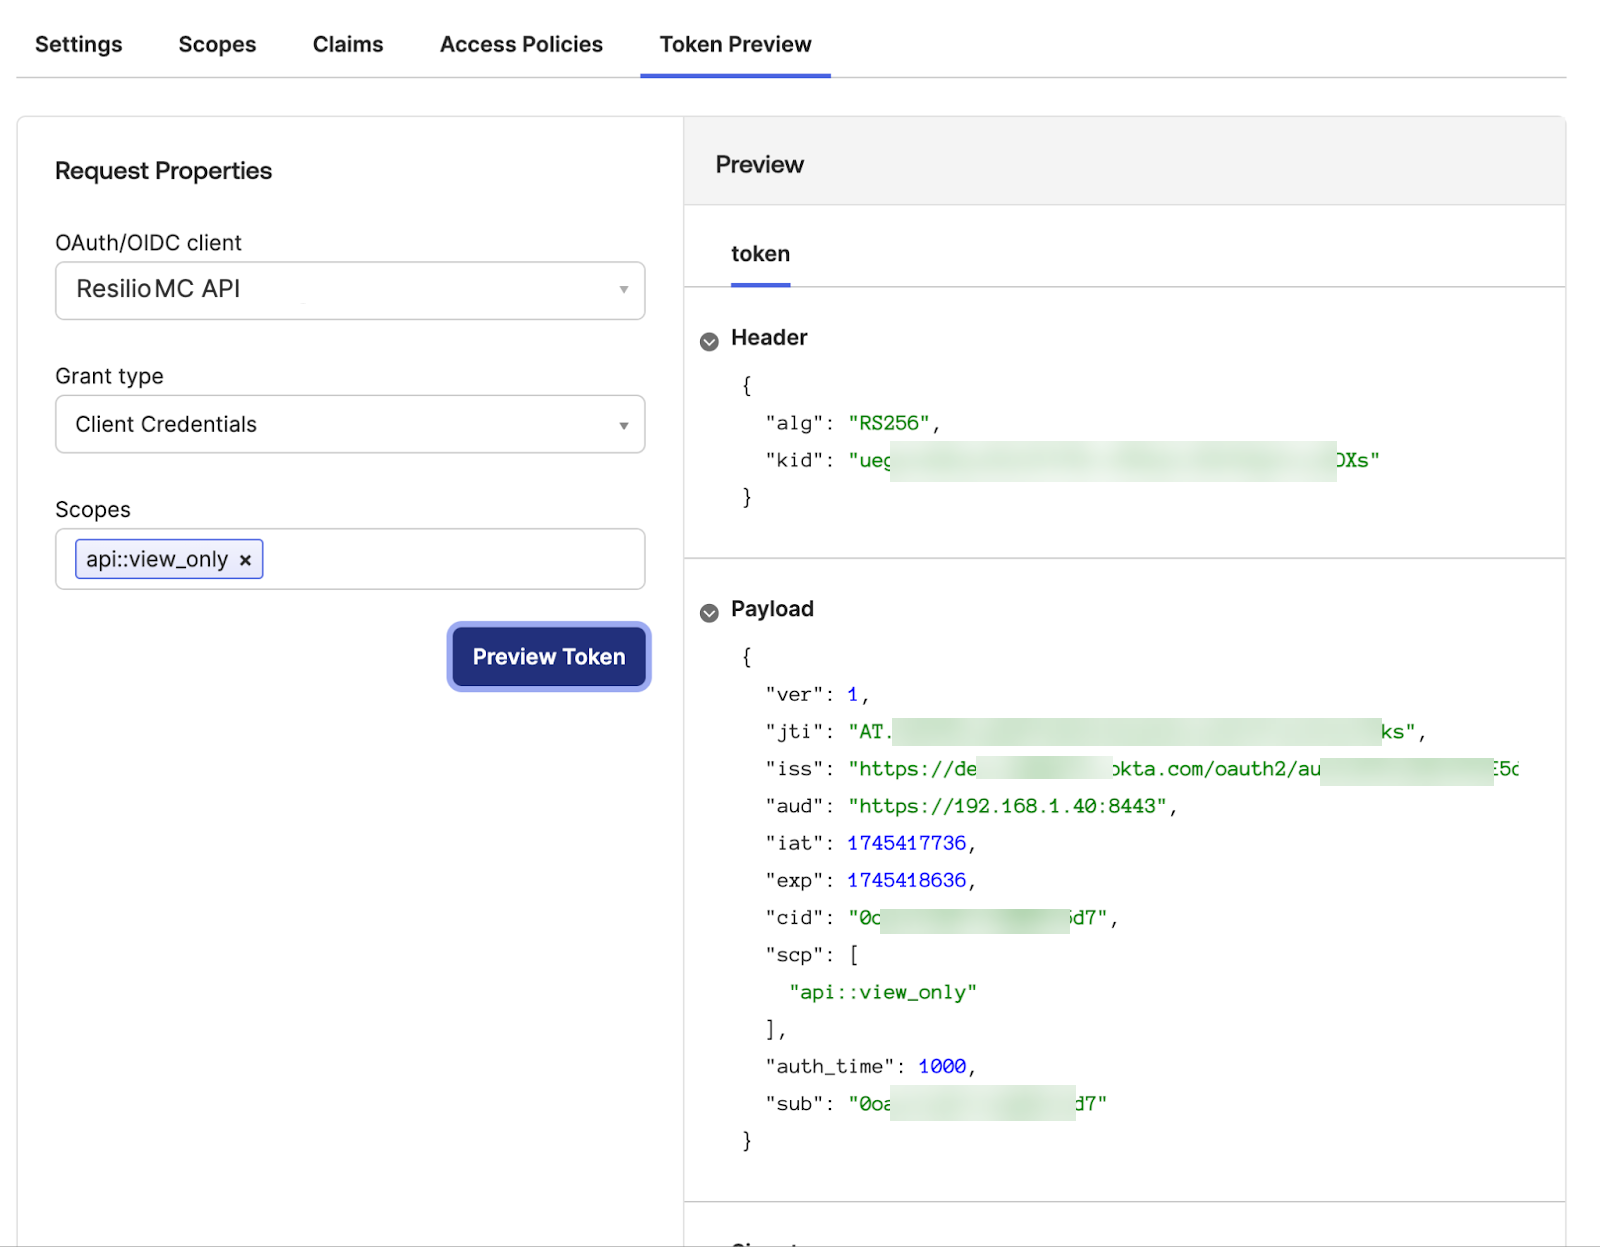Open the OAuth/OIDC client dropdown

coord(350,290)
